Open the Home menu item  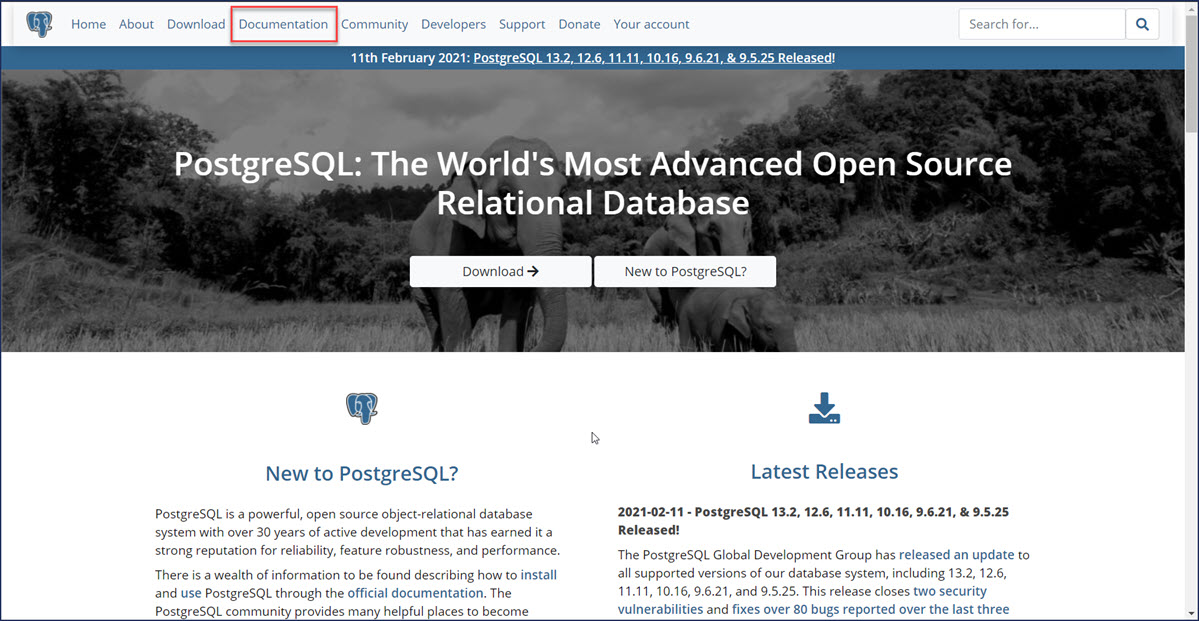pyautogui.click(x=89, y=24)
